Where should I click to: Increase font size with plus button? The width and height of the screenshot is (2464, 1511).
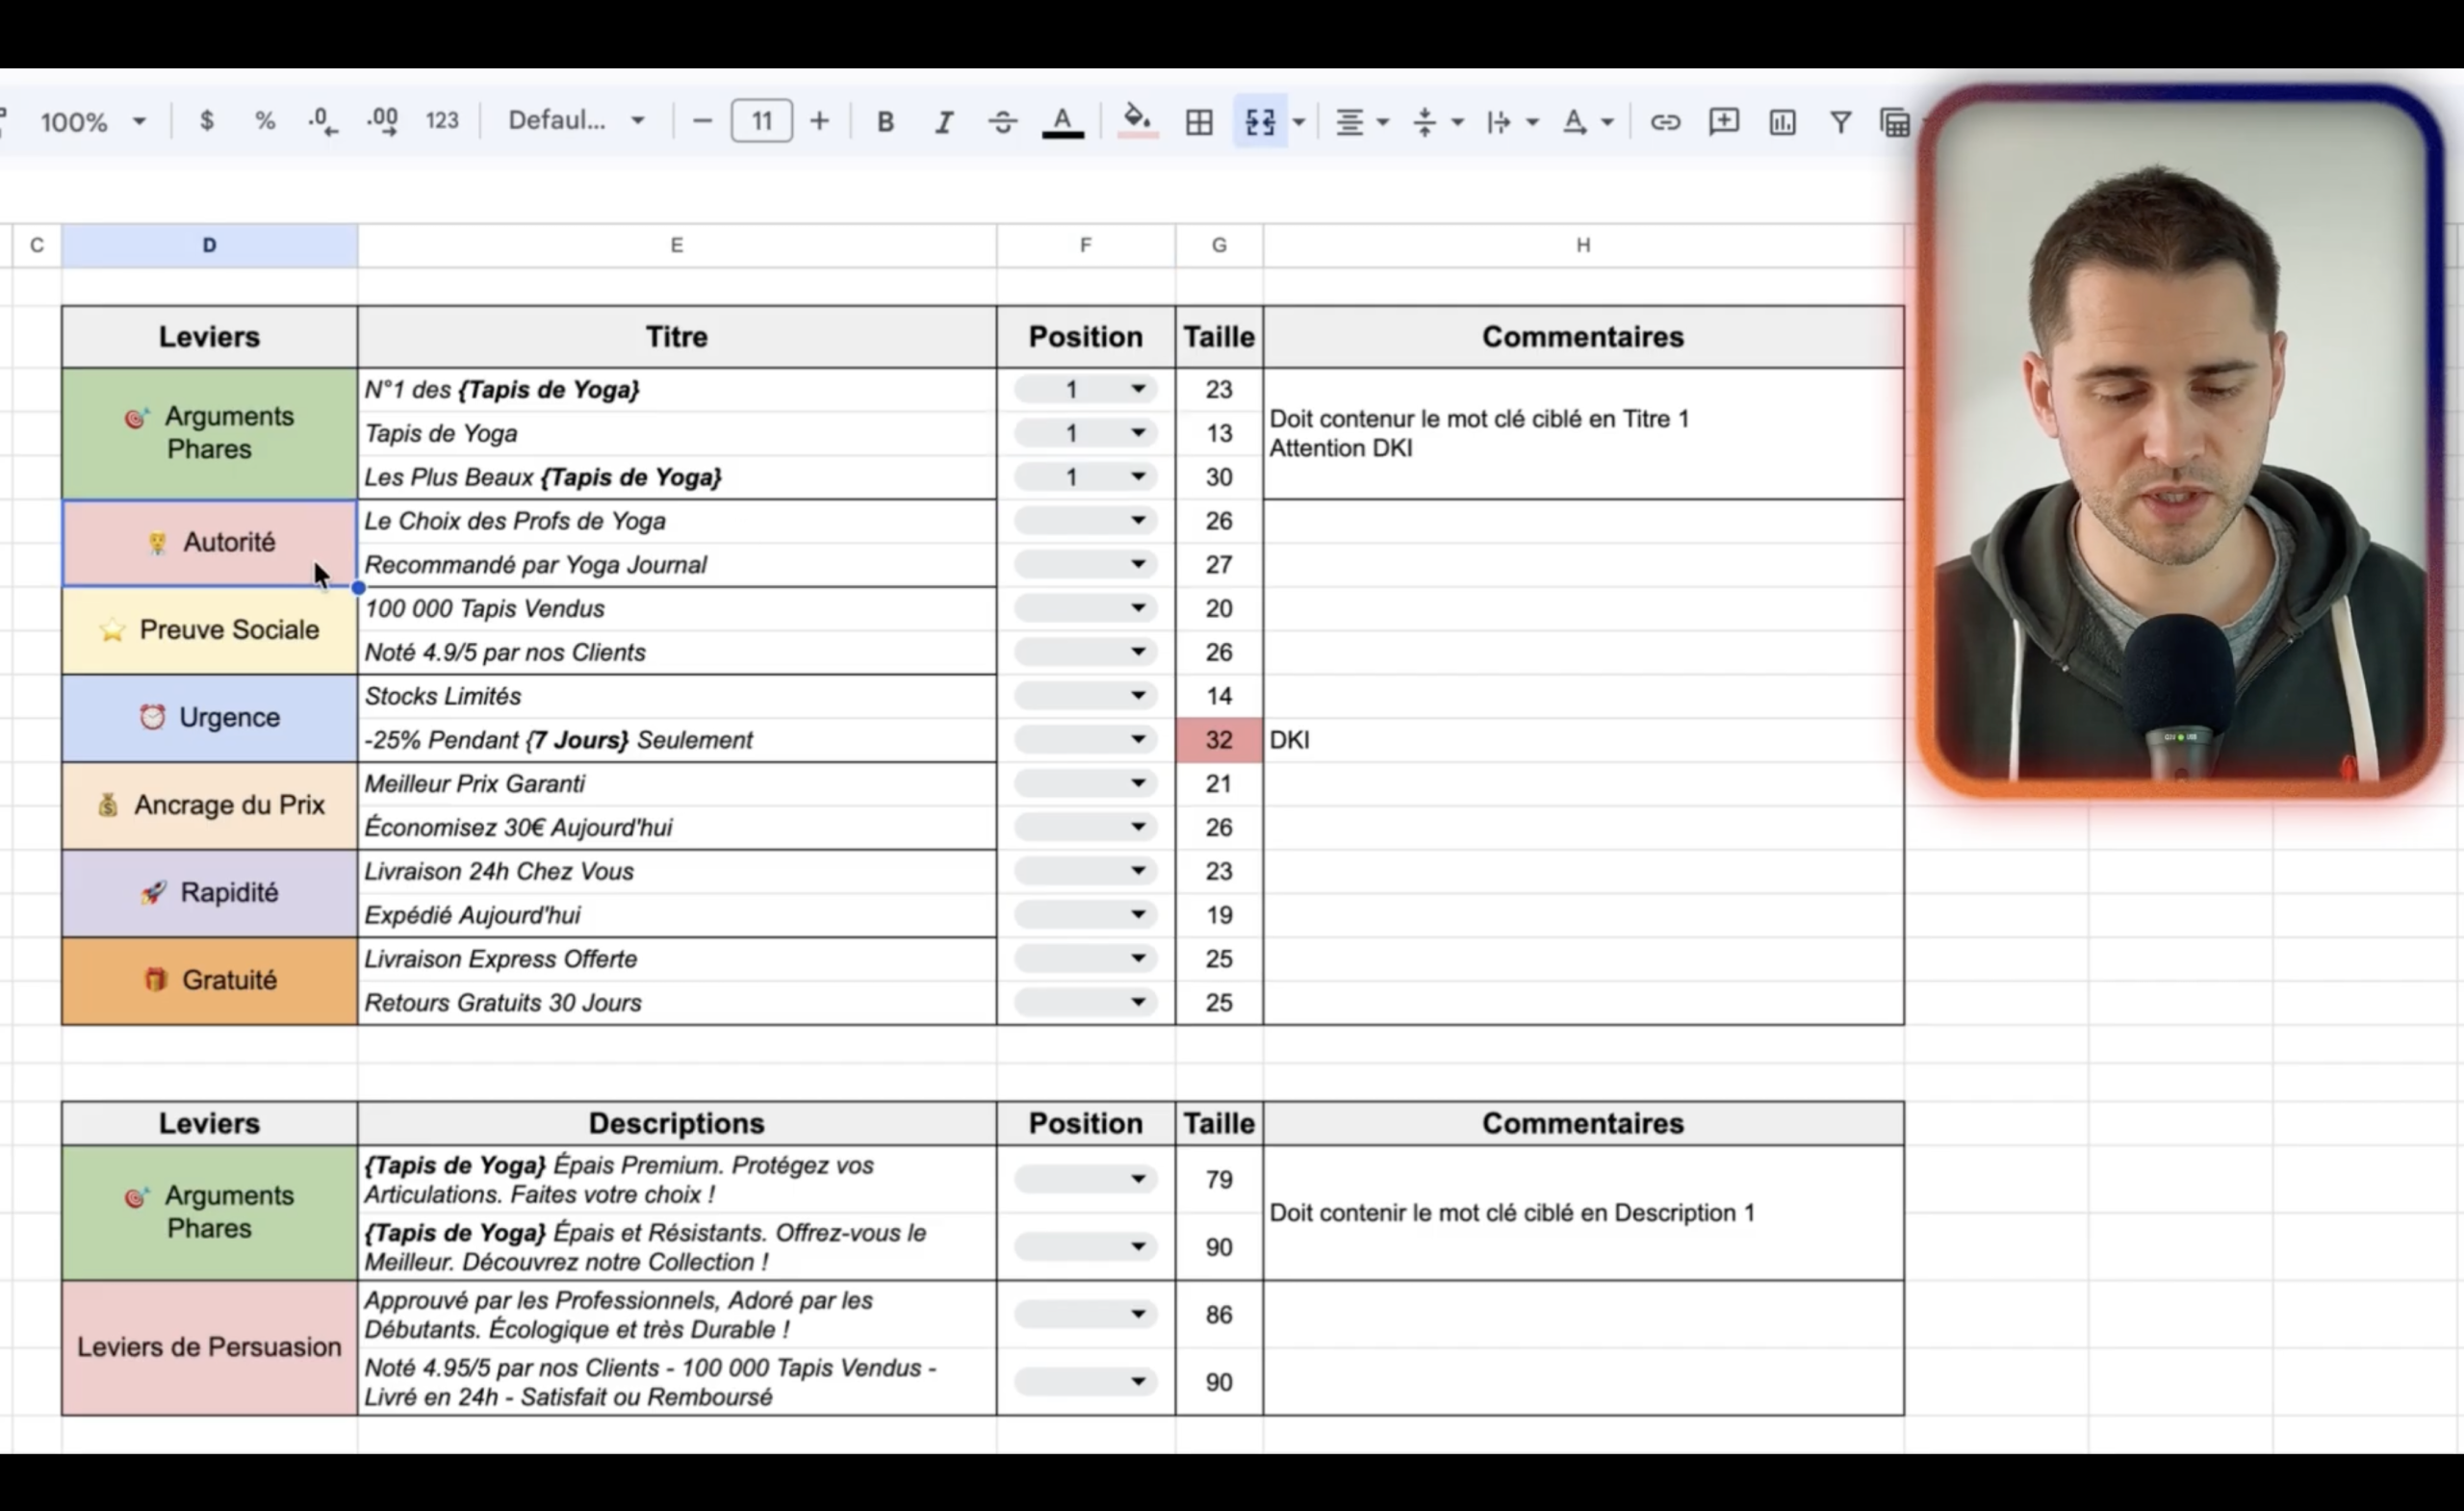[819, 122]
